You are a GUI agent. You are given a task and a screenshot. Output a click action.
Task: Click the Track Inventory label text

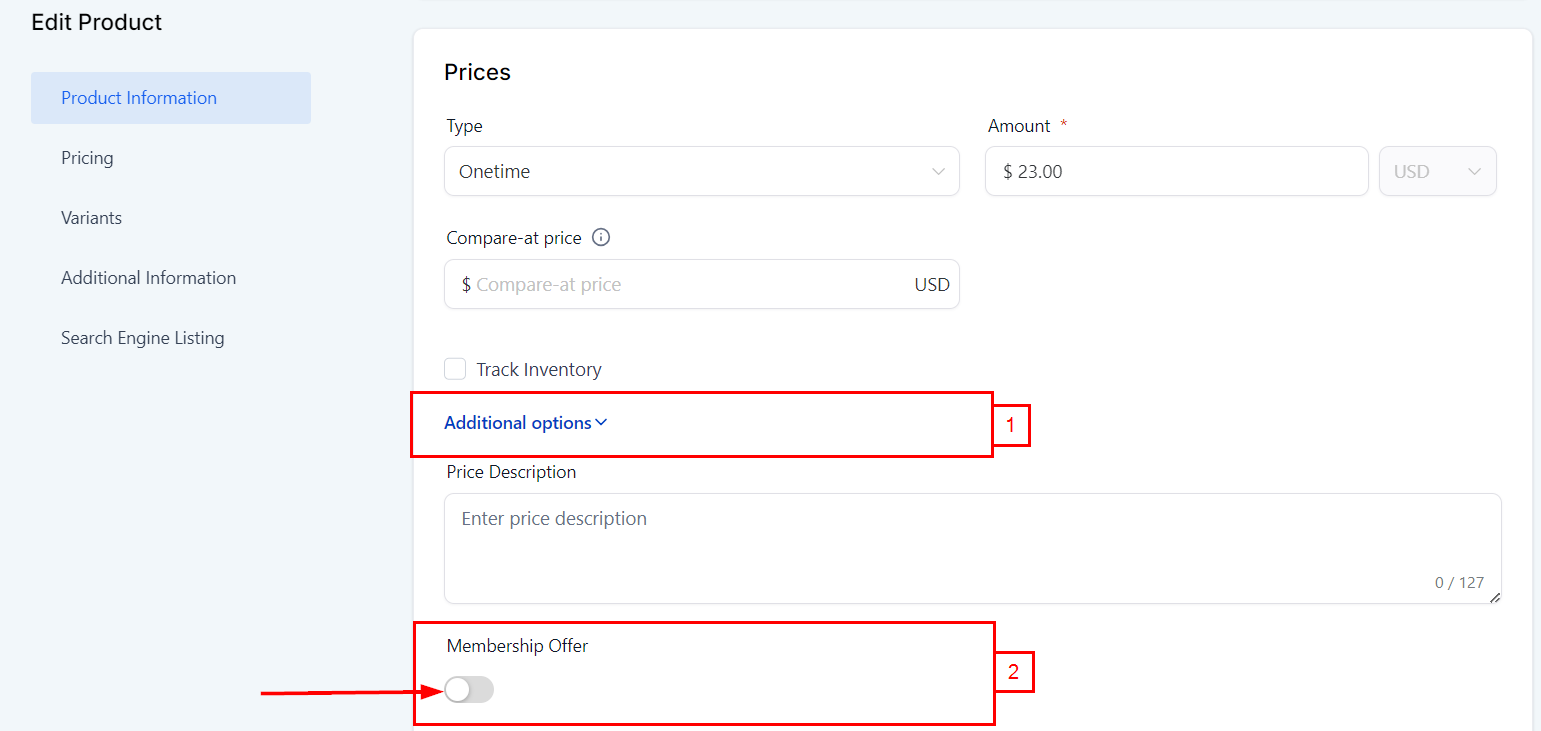[x=539, y=370]
